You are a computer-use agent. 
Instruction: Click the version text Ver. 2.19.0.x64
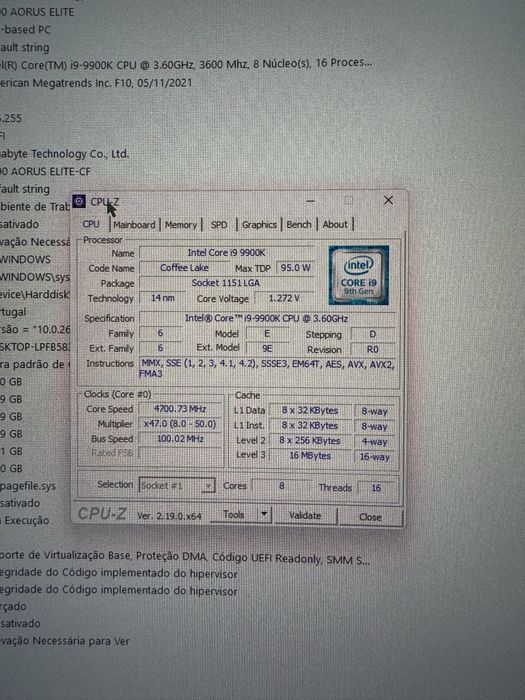coord(169,516)
